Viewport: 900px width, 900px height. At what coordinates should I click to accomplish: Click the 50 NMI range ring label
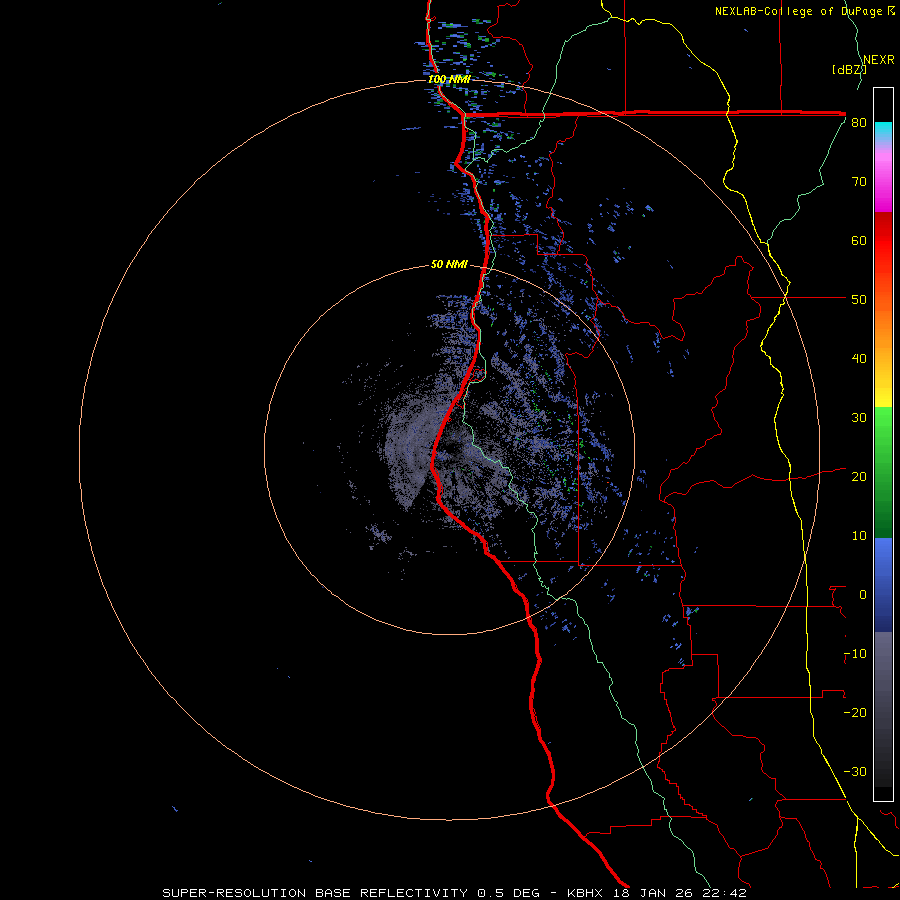coord(449,265)
